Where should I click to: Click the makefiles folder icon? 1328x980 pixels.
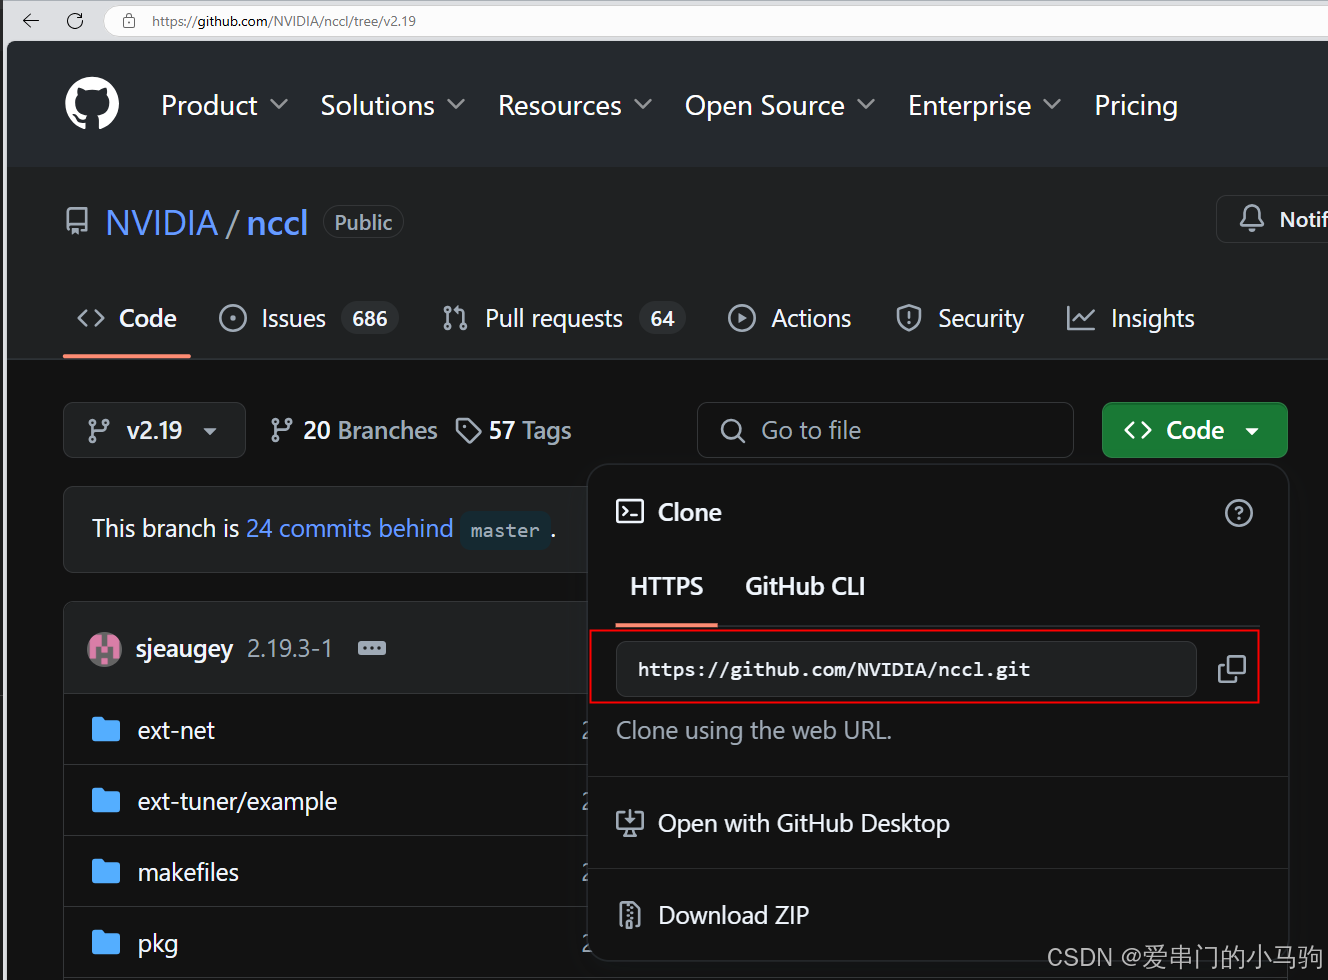point(106,872)
